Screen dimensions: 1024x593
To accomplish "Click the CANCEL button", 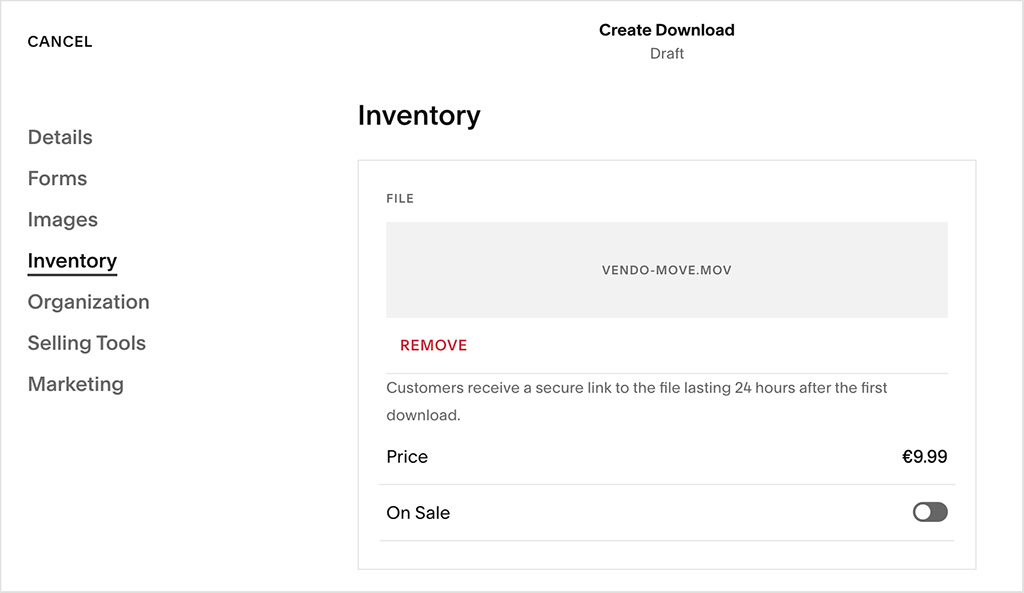I will pos(59,41).
